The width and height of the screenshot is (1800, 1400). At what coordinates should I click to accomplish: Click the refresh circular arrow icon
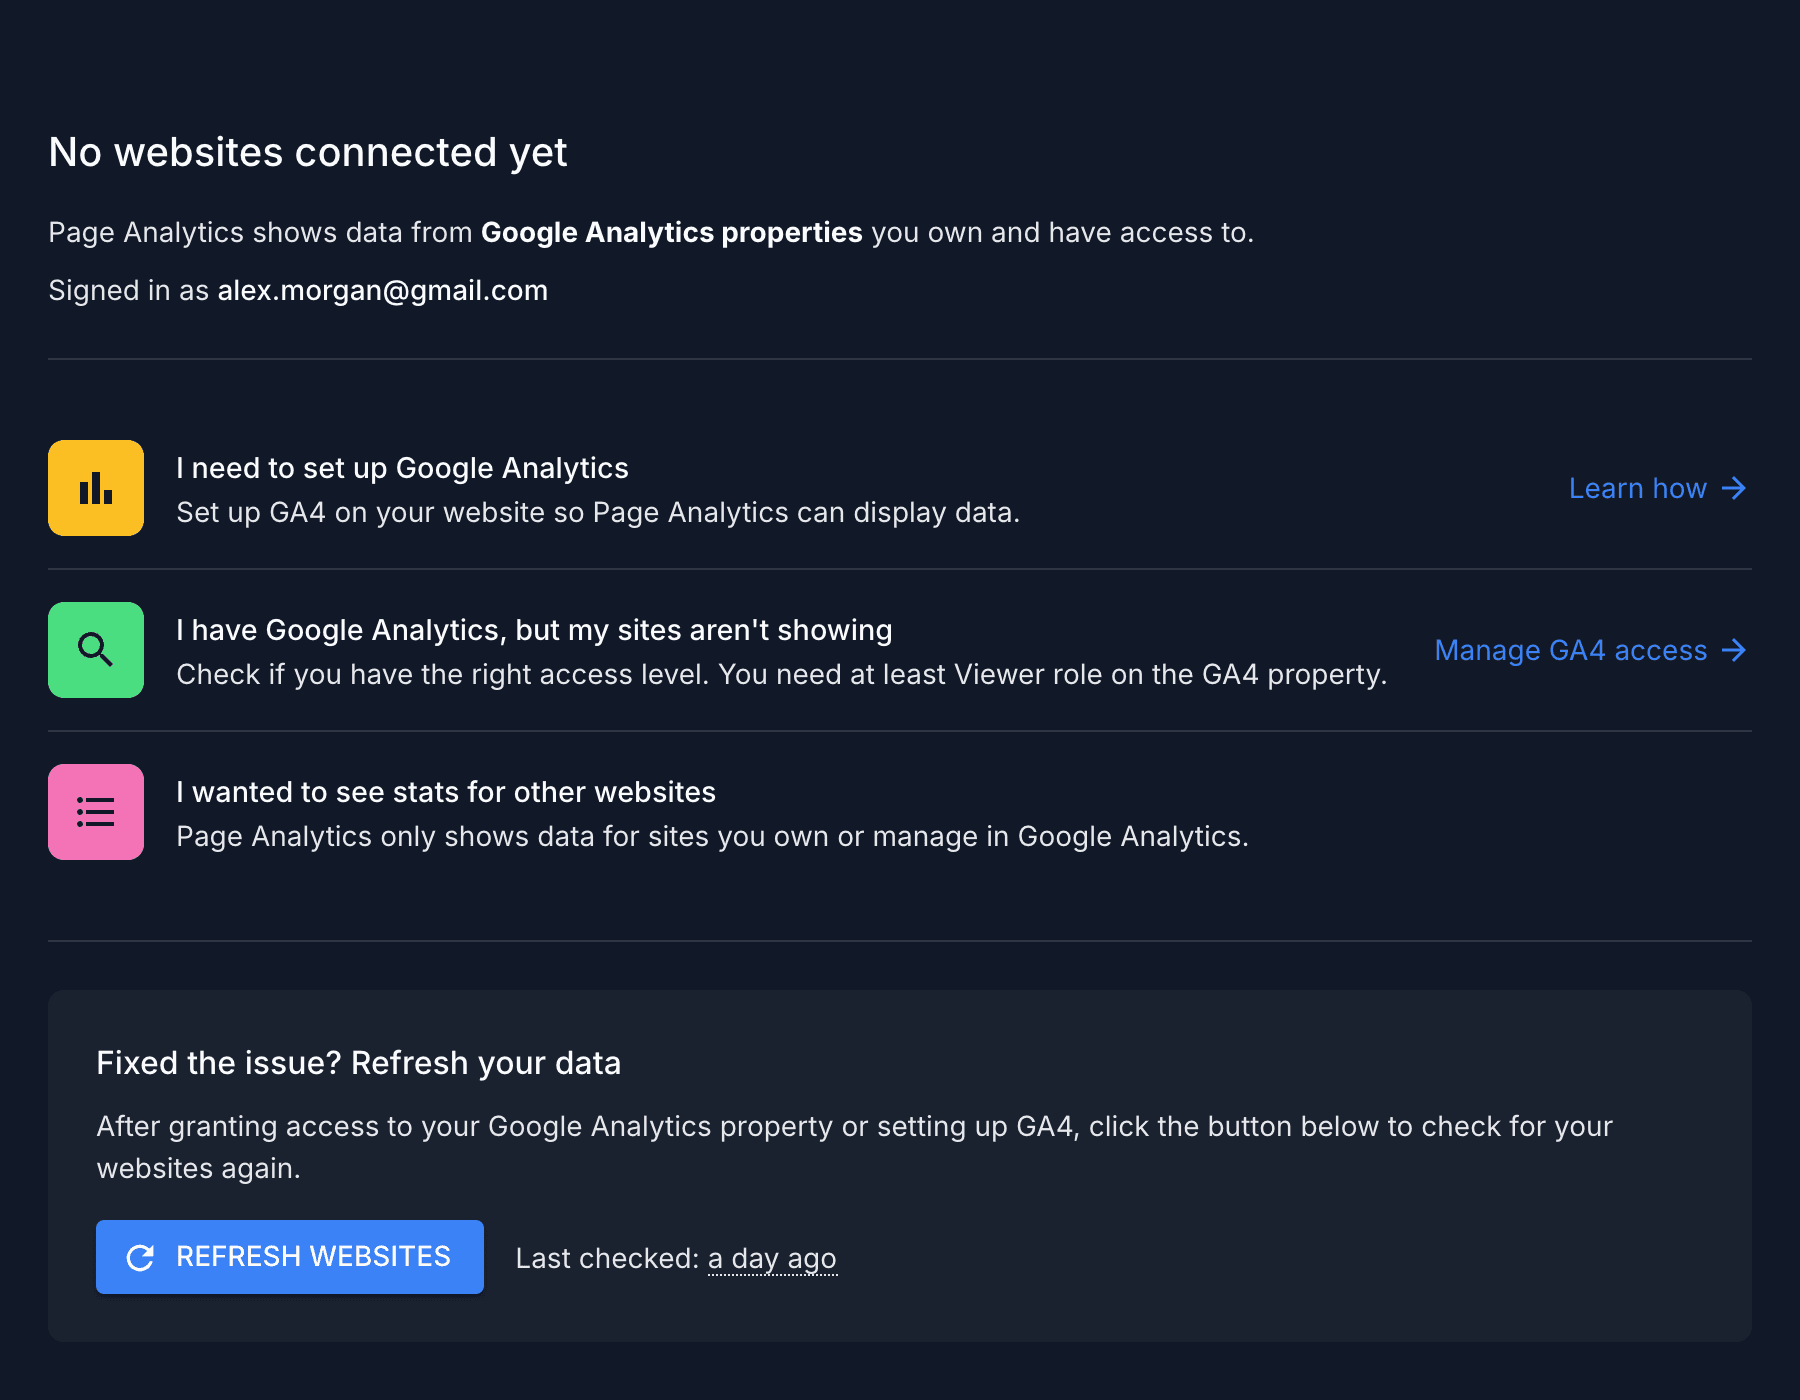coord(140,1257)
